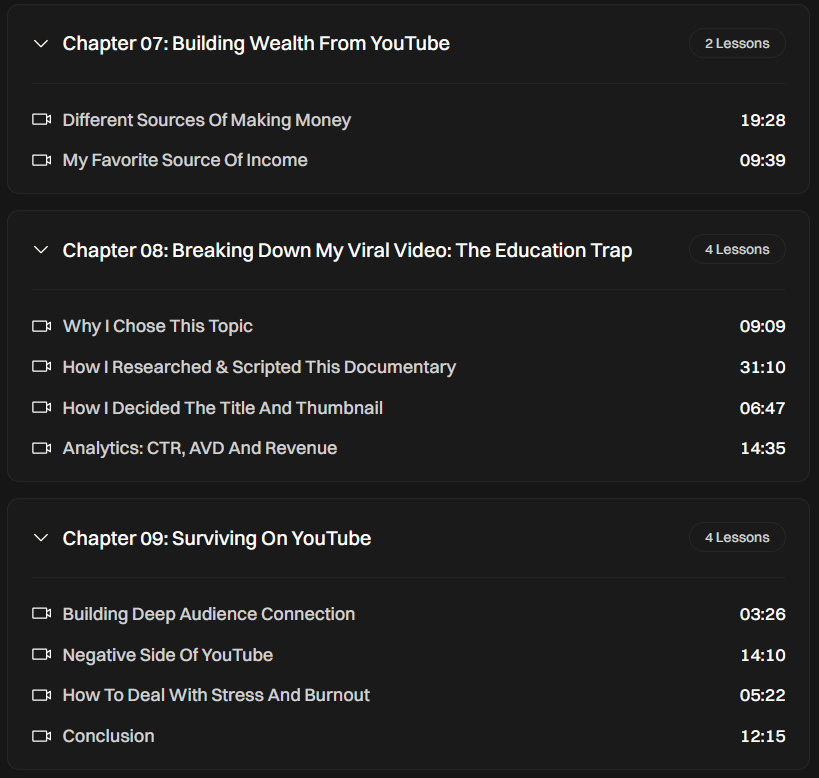Click video icon beside Analytics: CTR, AVD And Revenue
The width and height of the screenshot is (819, 778).
click(41, 448)
